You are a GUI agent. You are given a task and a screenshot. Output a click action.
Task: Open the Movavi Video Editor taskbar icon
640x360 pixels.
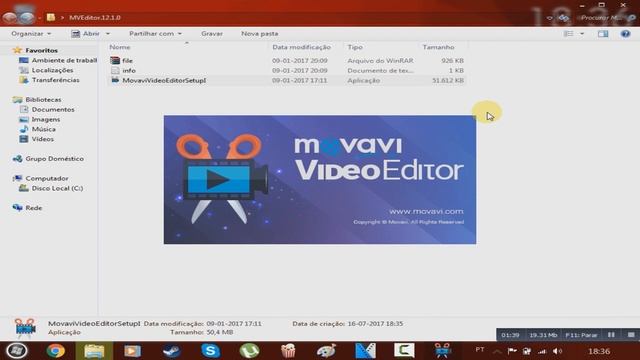tap(442, 351)
